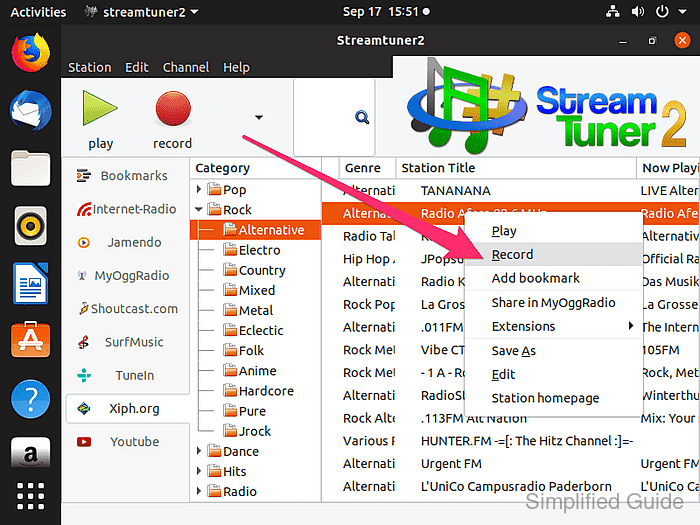Open Firefox from the dock

(x=30, y=53)
